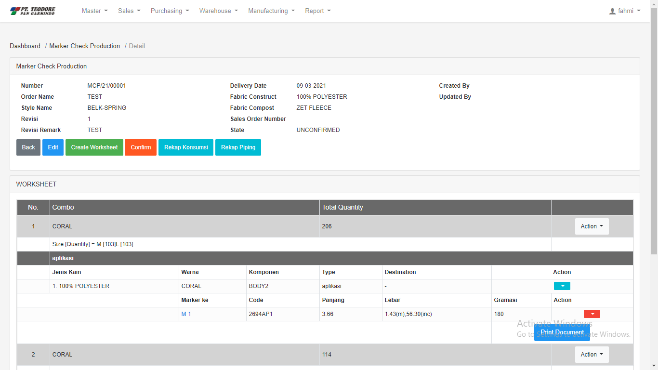The image size is (658, 370).
Task: Open Marker Check Production breadcrumb link
Action: pyautogui.click(x=85, y=46)
